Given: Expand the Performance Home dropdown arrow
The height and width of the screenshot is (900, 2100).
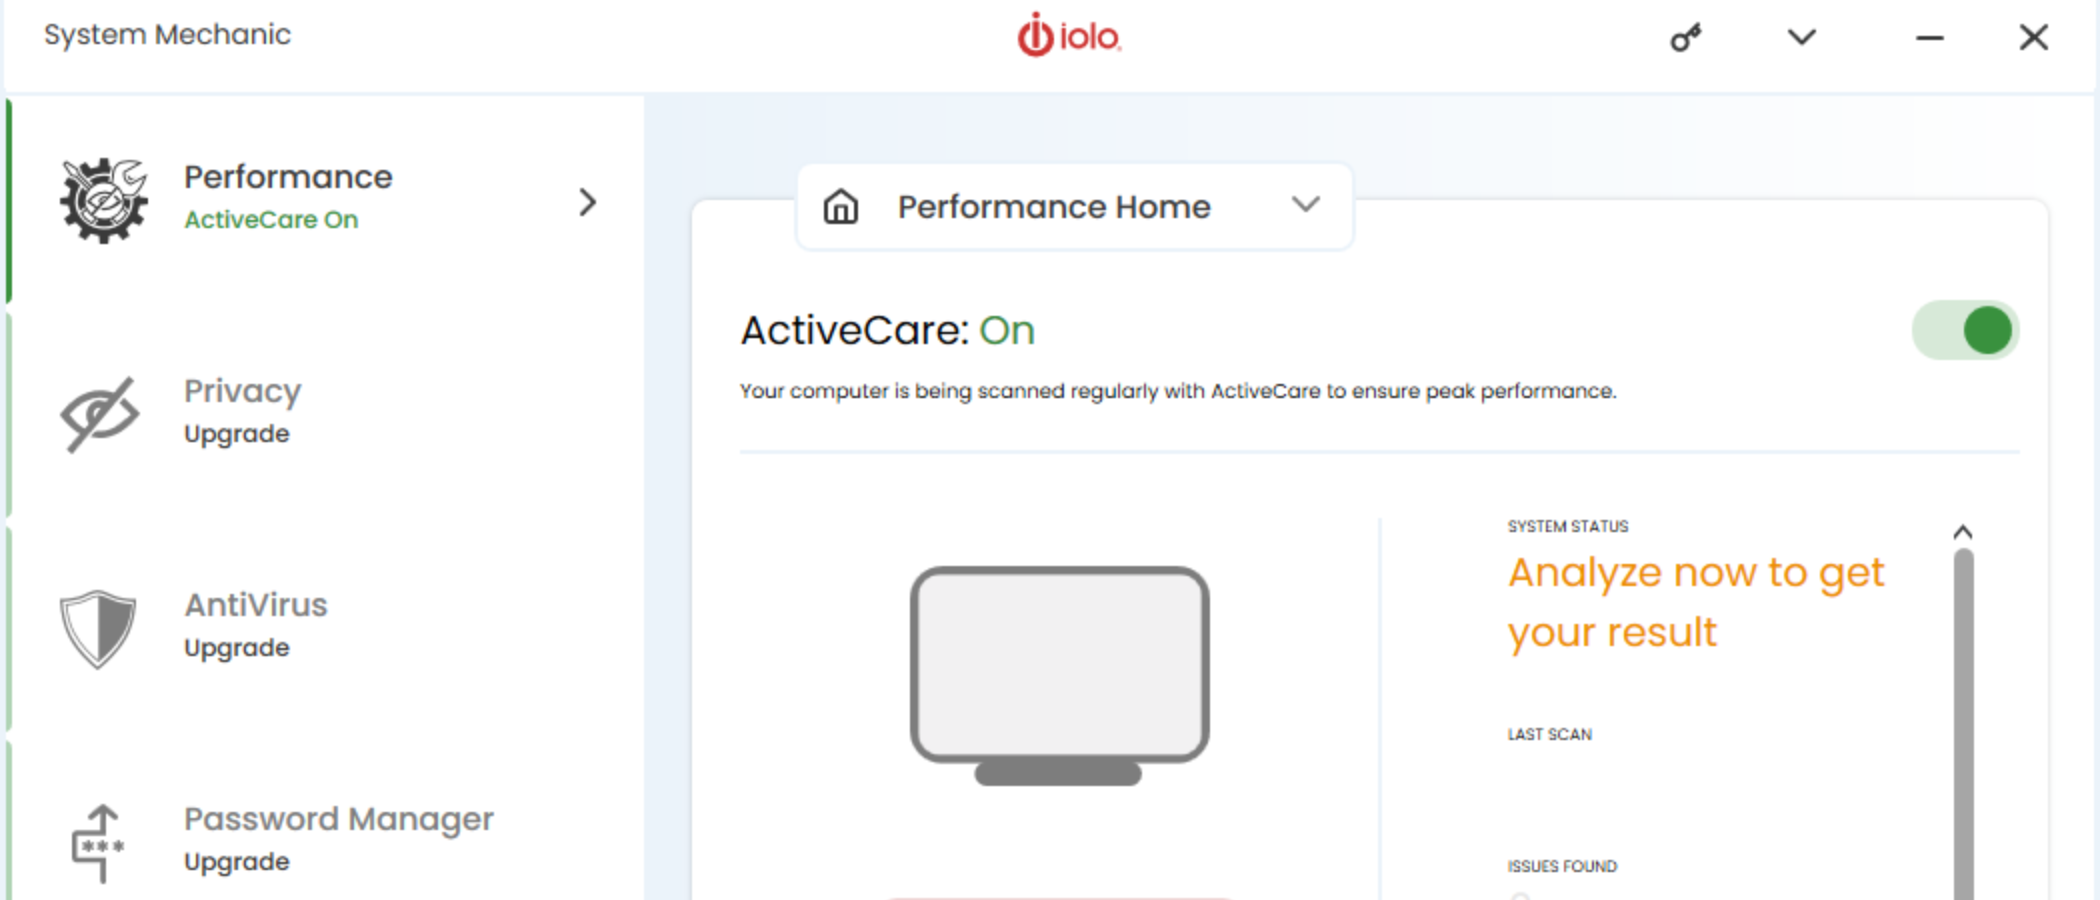Looking at the screenshot, I should [1306, 205].
